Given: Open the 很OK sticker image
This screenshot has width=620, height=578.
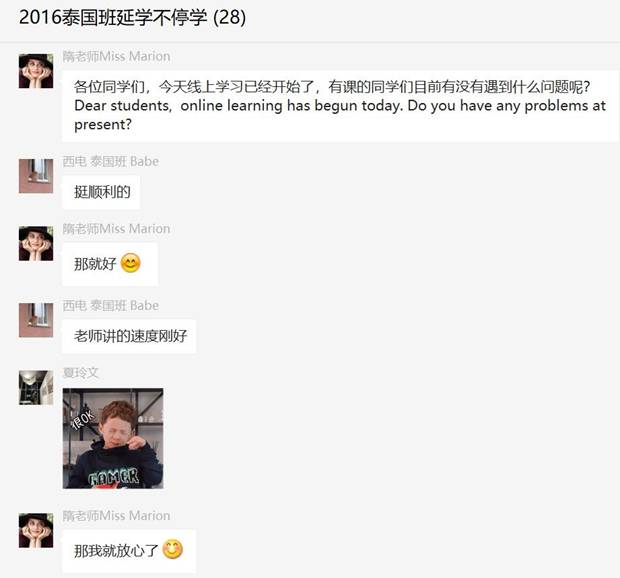Looking at the screenshot, I should click(x=113, y=438).
